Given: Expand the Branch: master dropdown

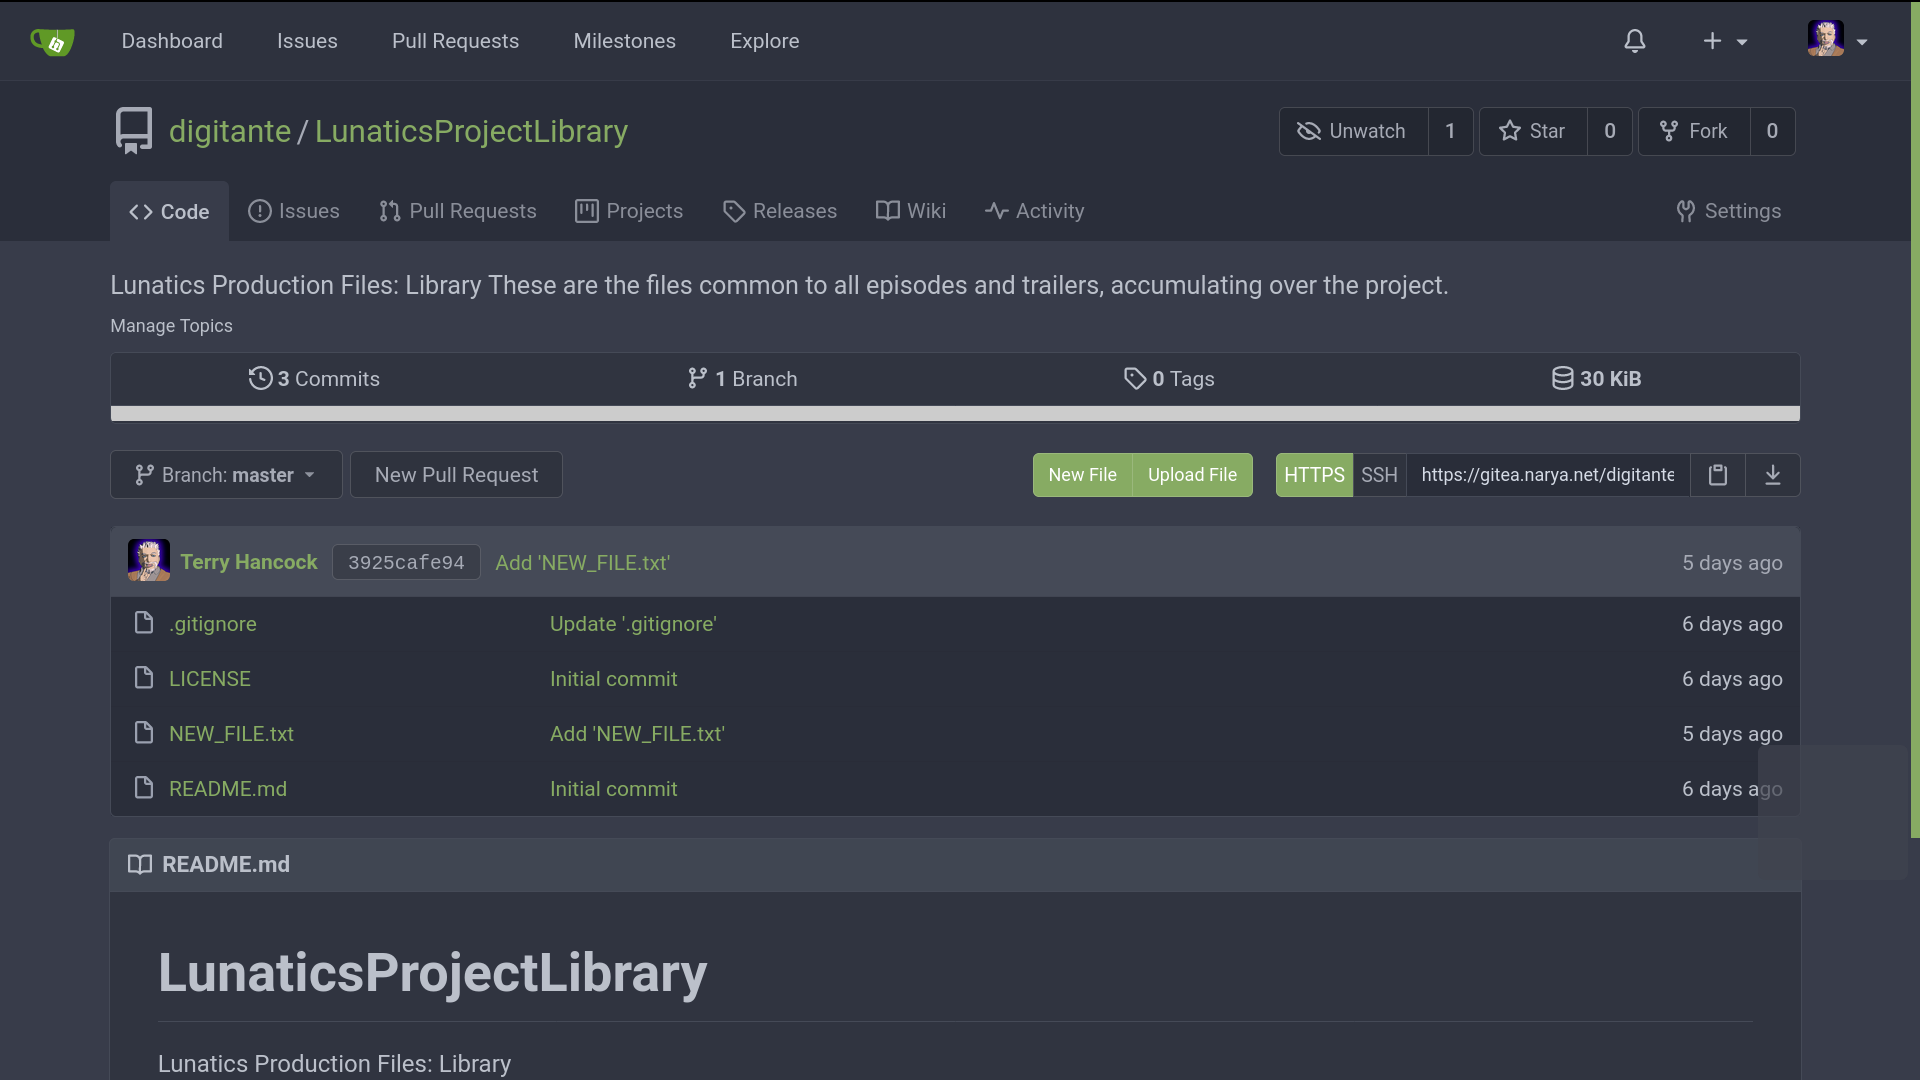Looking at the screenshot, I should pos(226,475).
